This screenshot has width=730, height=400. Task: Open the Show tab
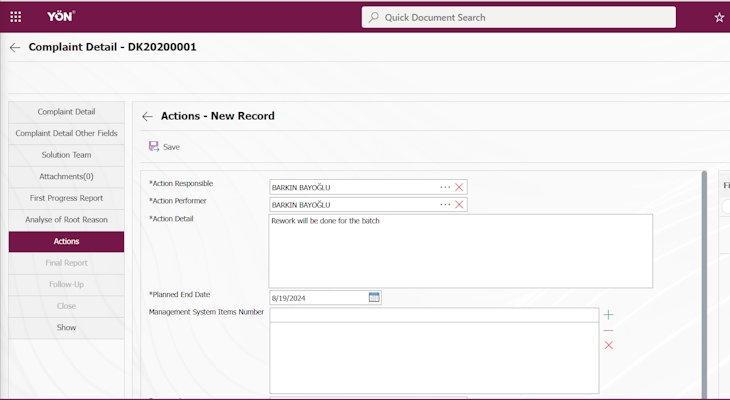[x=67, y=328]
